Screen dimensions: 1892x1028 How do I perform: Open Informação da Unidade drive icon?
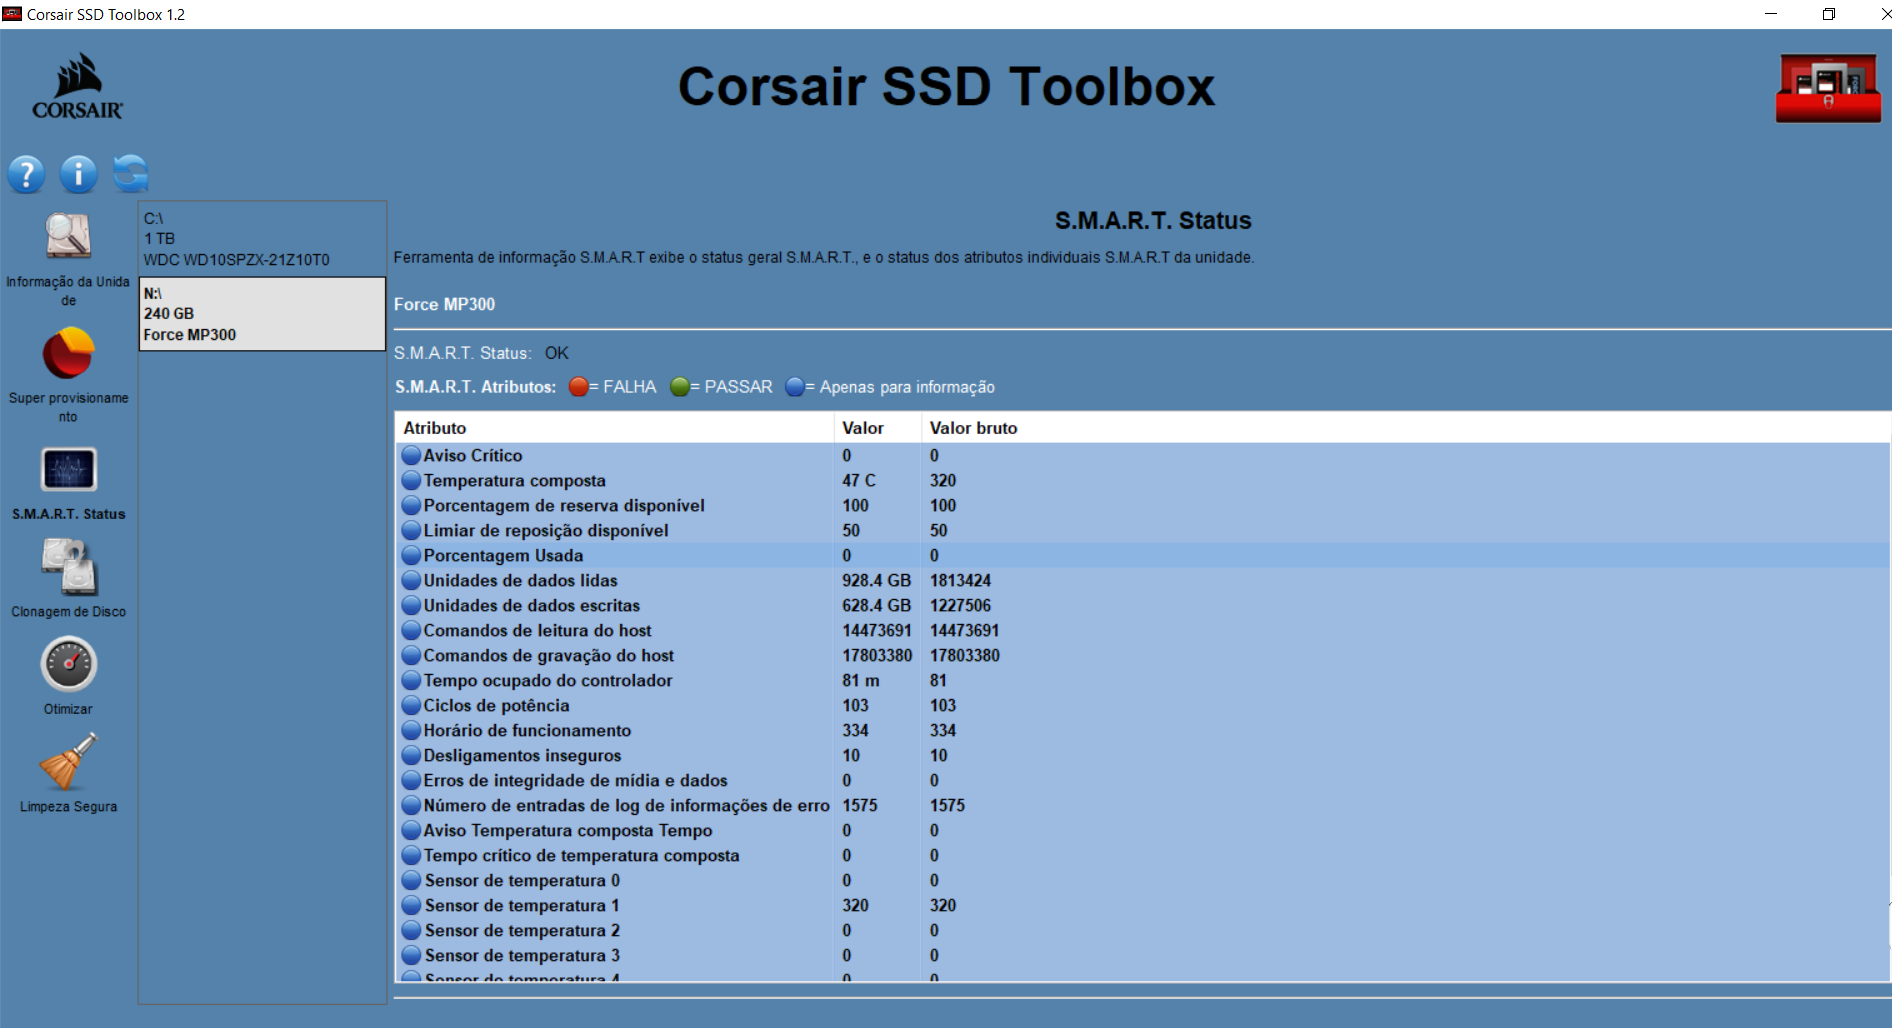tap(68, 236)
